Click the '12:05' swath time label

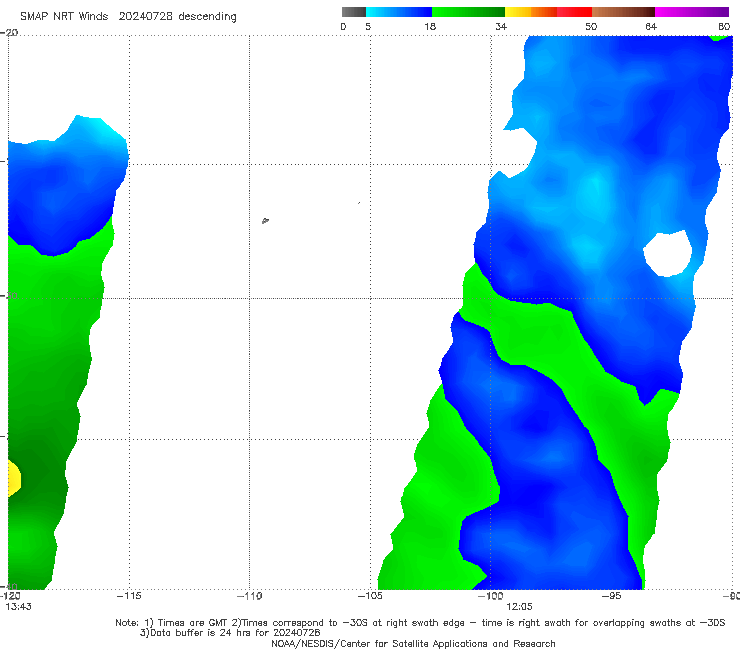(519, 607)
